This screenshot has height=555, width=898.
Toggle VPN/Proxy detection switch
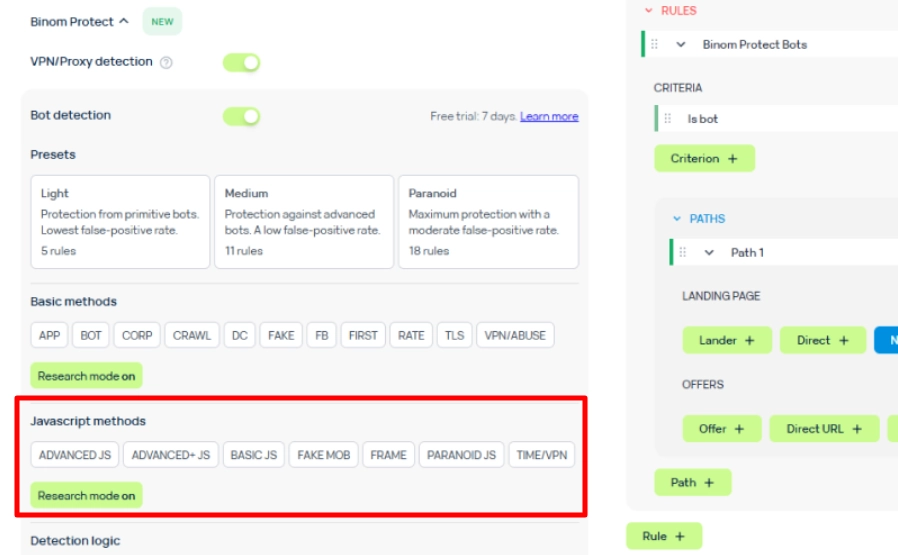241,62
